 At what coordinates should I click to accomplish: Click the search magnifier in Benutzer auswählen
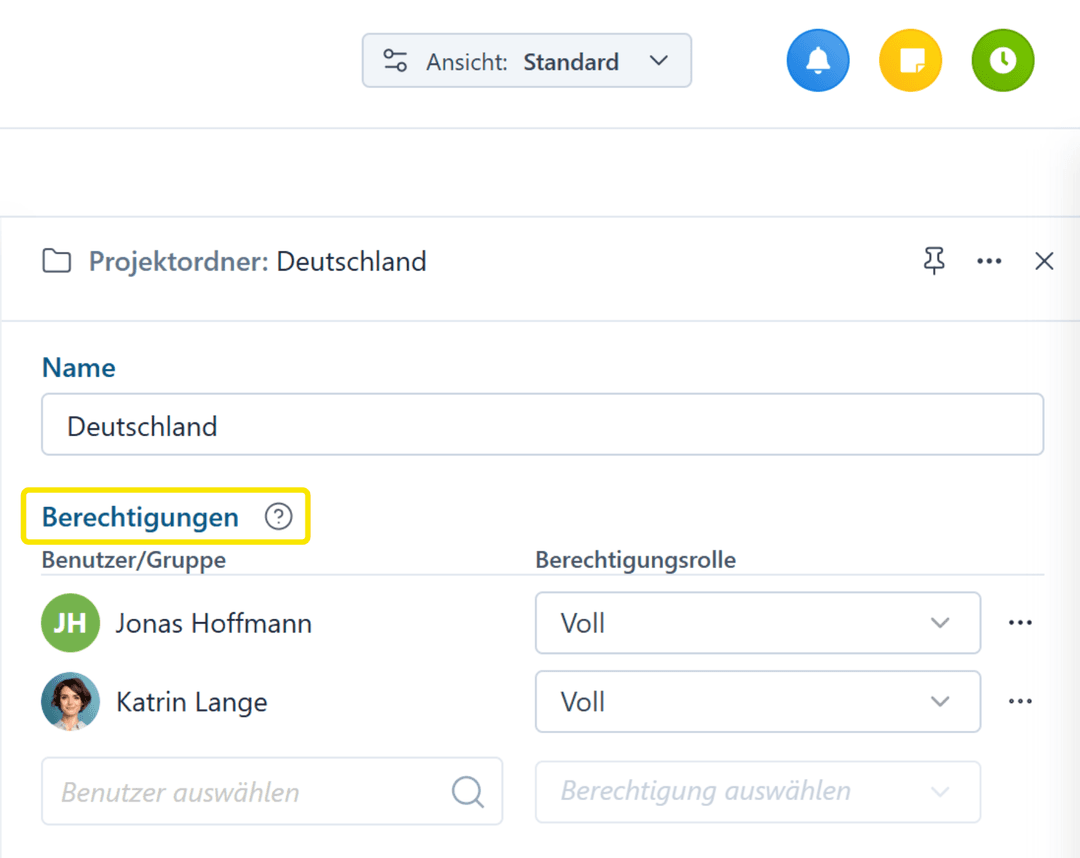click(x=467, y=792)
